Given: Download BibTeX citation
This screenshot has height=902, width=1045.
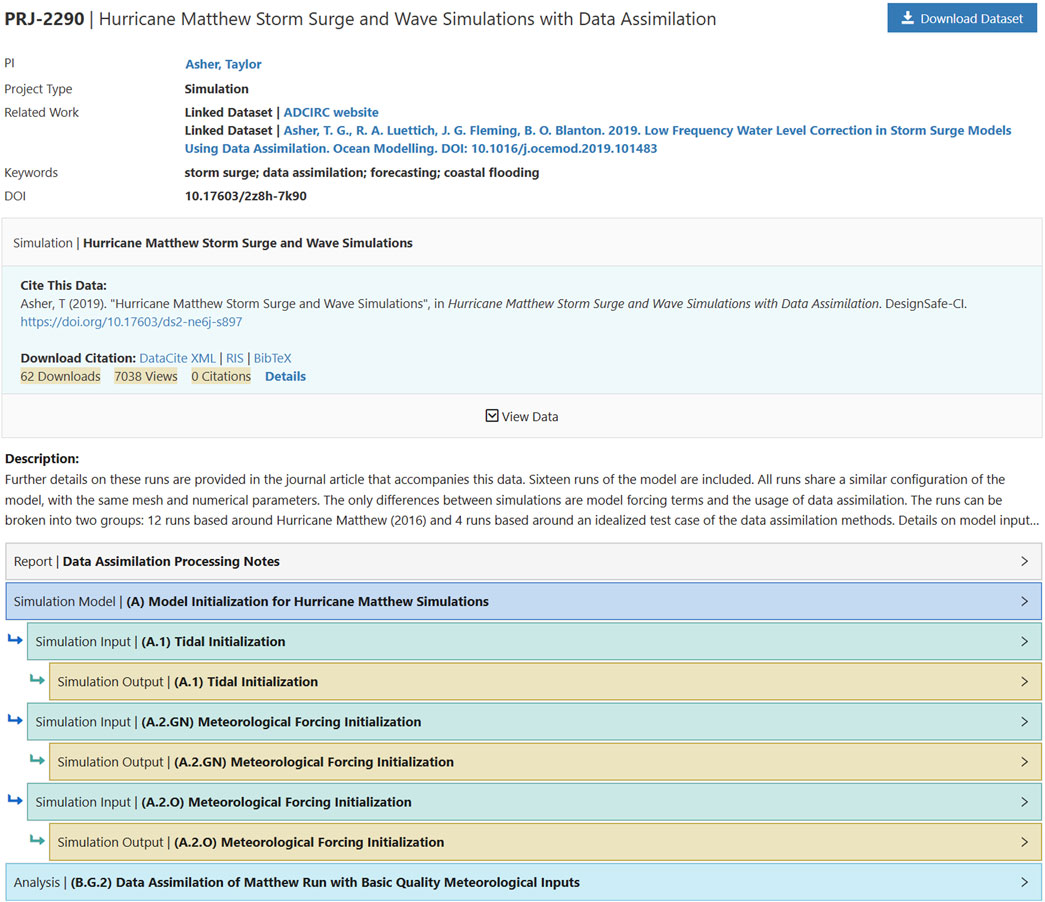Looking at the screenshot, I should 272,358.
